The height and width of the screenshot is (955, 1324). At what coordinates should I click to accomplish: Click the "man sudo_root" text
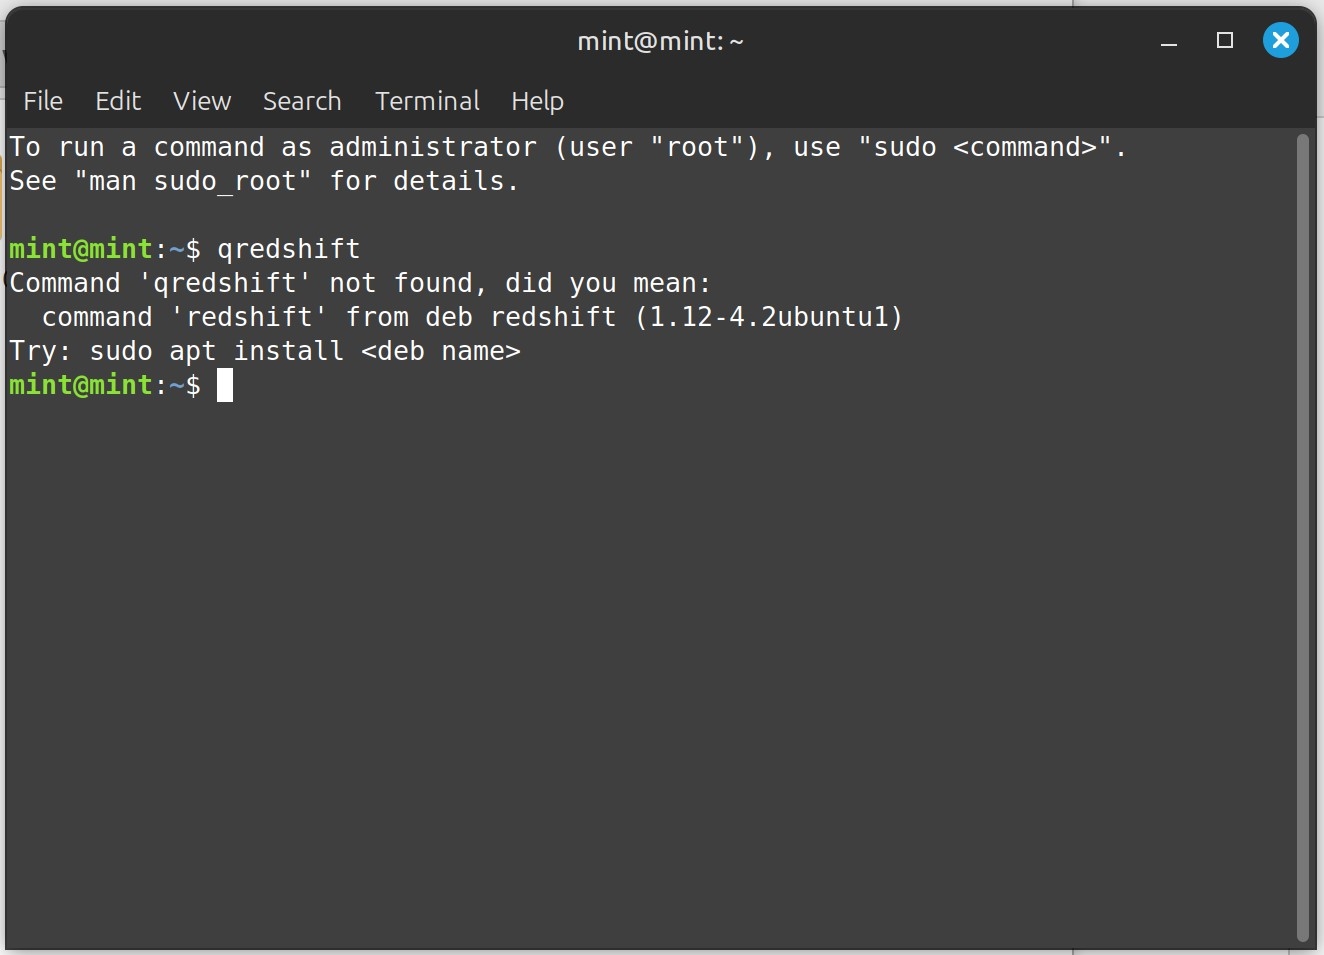[192, 181]
